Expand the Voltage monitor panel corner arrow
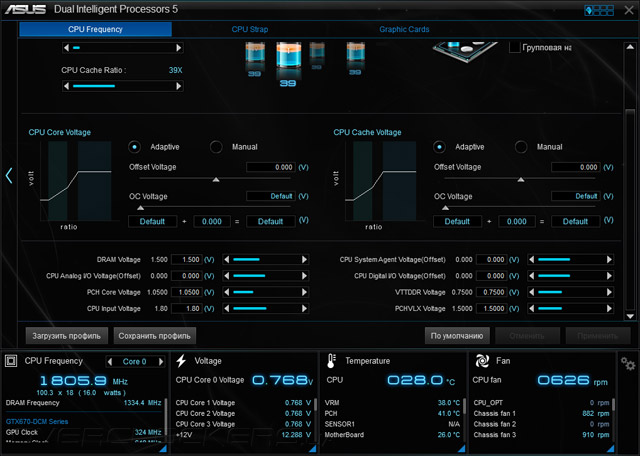Image resolution: width=640 pixels, height=456 pixels. [x=312, y=449]
